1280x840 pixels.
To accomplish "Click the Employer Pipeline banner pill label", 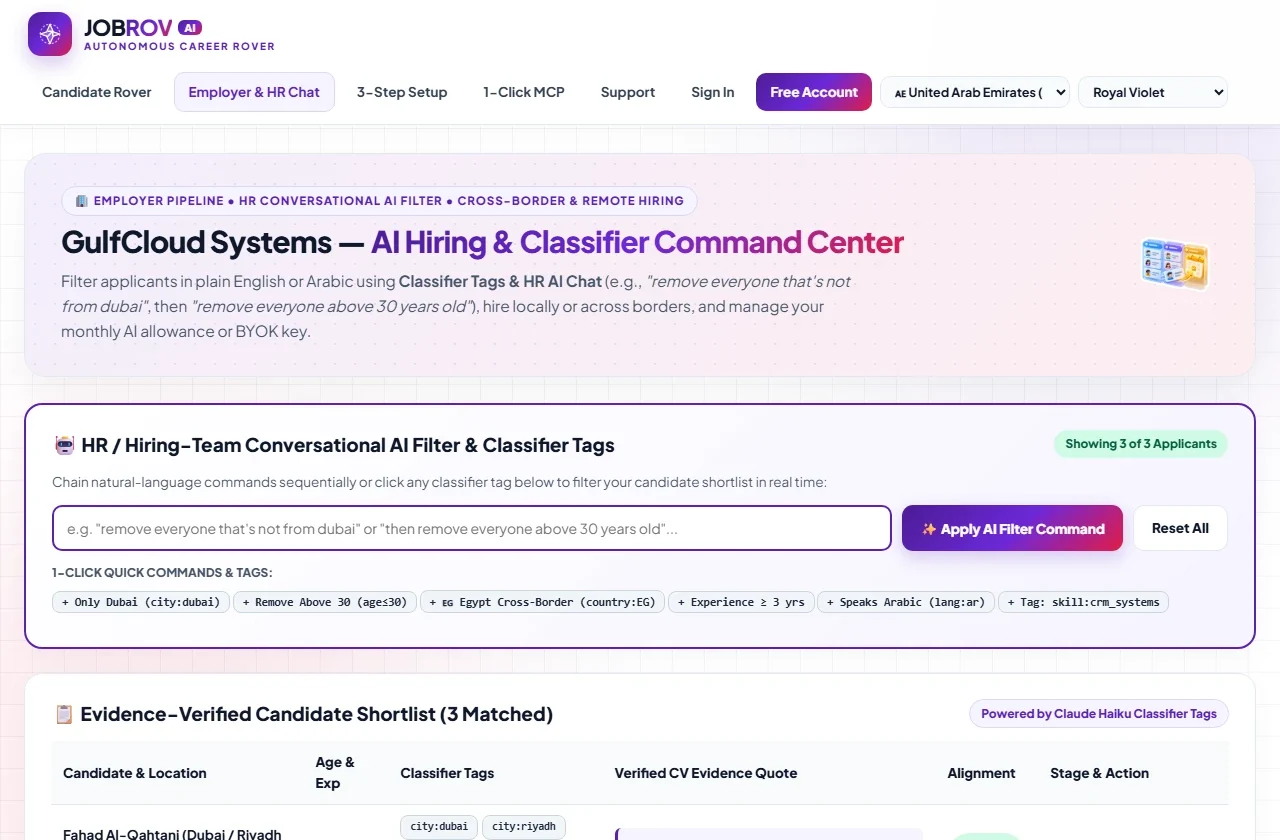I will (x=379, y=201).
